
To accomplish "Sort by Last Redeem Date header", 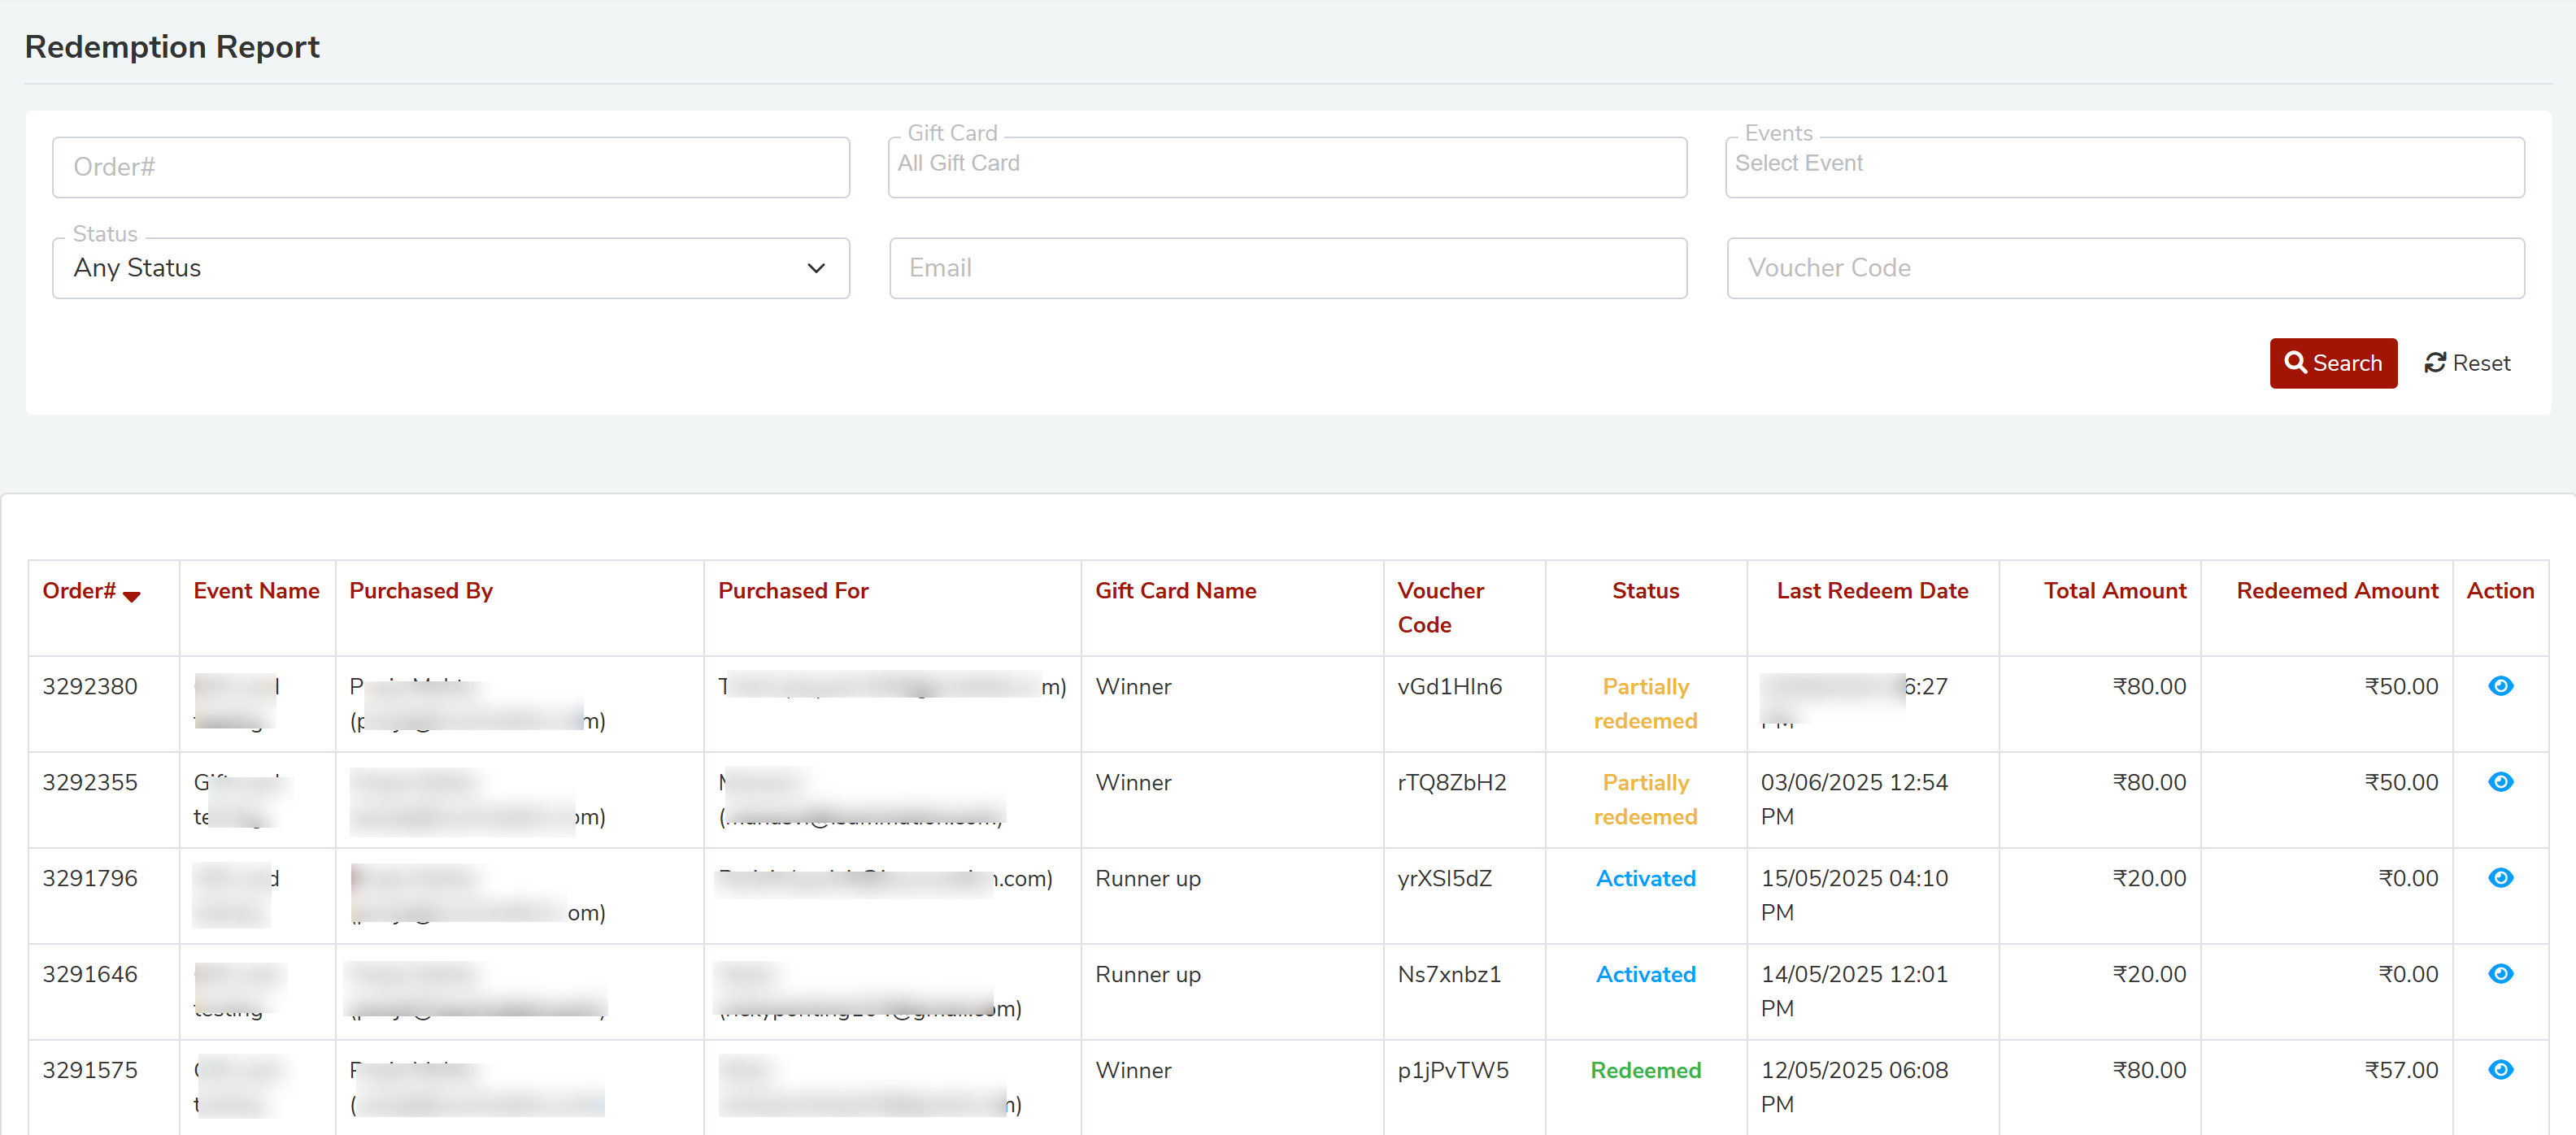I will click(x=1871, y=591).
